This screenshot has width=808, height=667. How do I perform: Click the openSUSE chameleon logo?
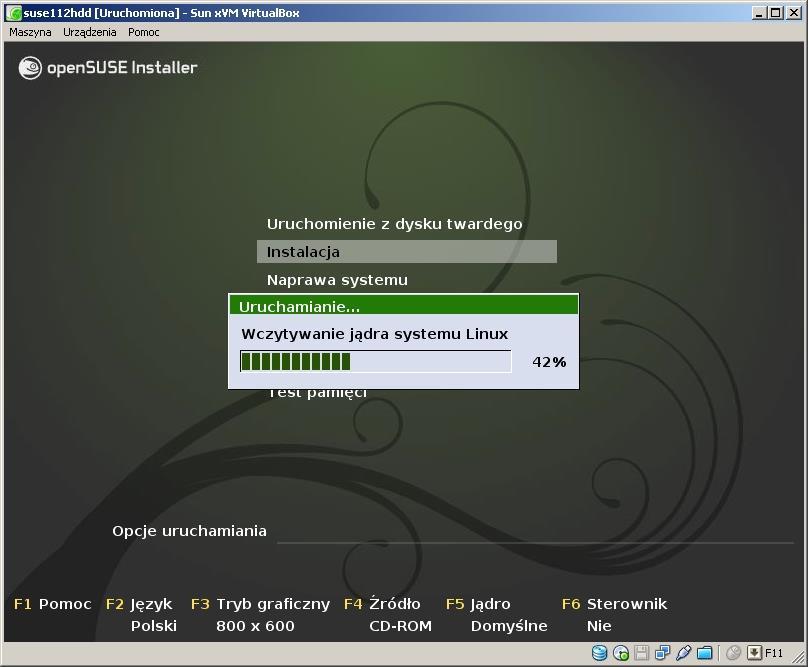[x=30, y=68]
